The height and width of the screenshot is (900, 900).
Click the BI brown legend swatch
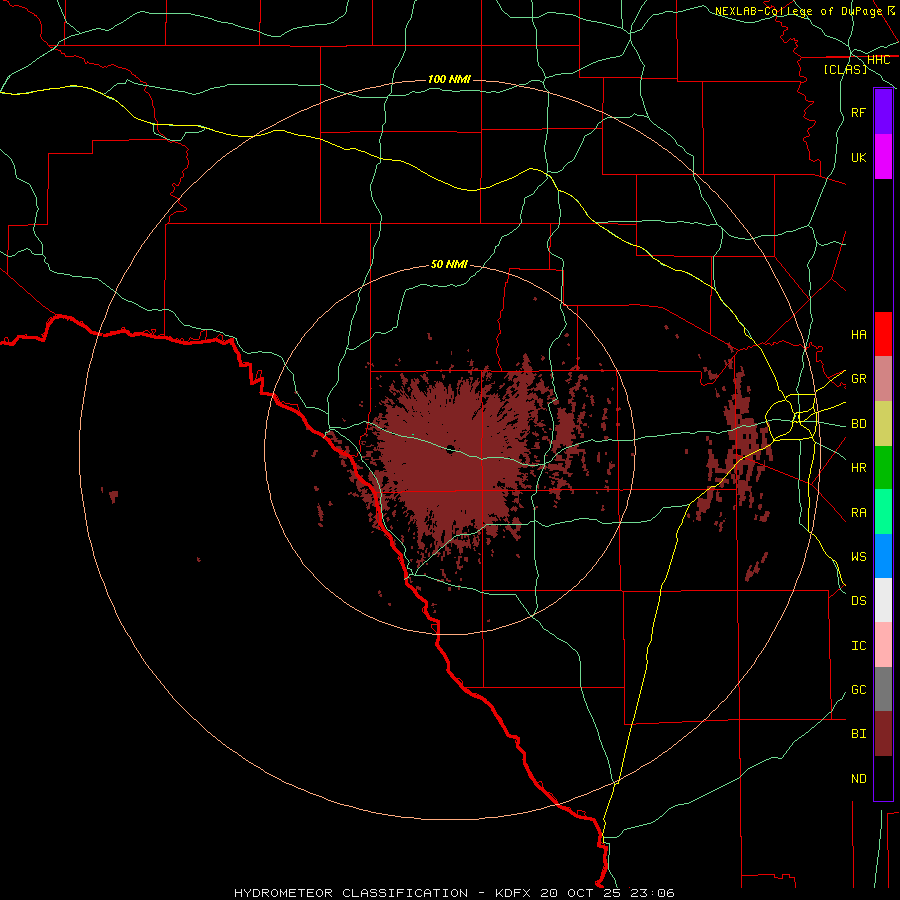[883, 734]
